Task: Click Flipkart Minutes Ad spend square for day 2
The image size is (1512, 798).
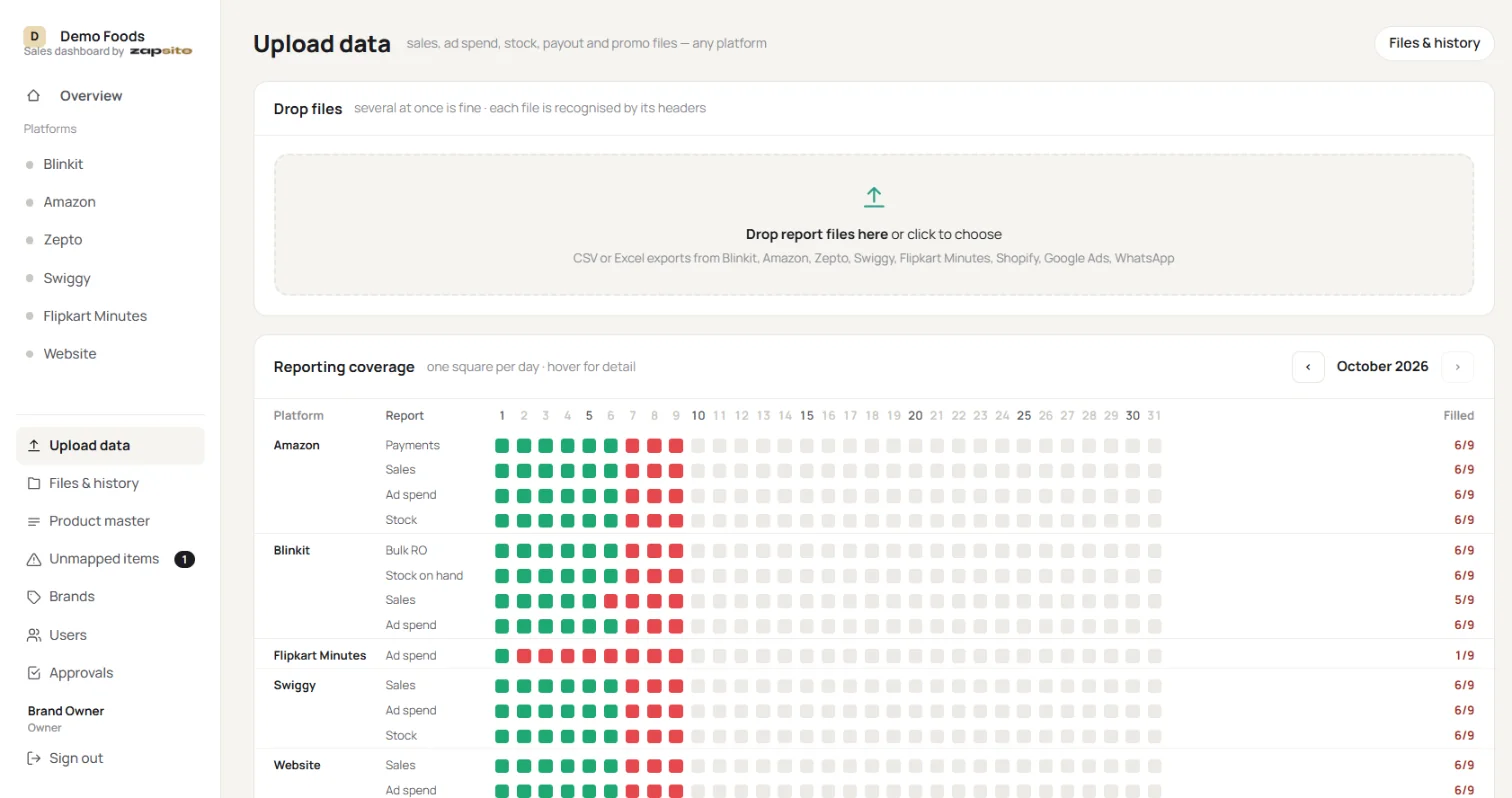Action: click(524, 656)
